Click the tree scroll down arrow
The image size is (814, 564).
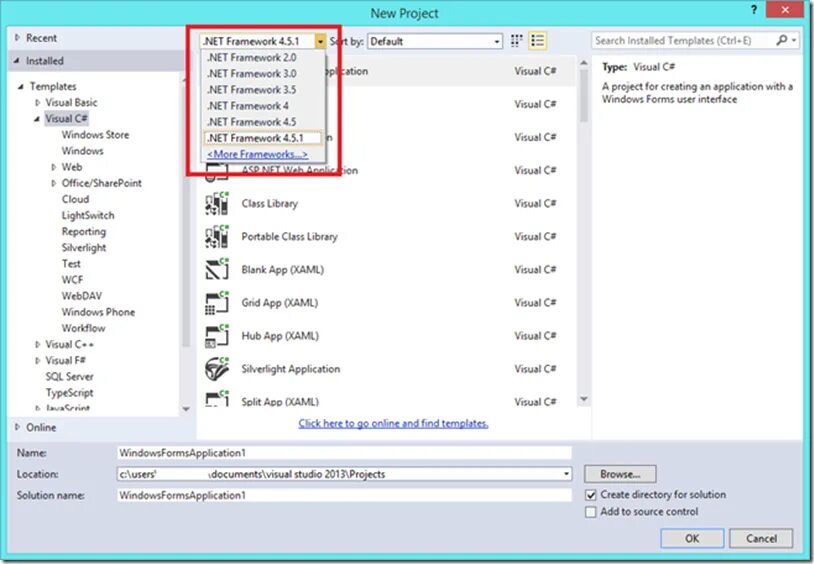(186, 409)
